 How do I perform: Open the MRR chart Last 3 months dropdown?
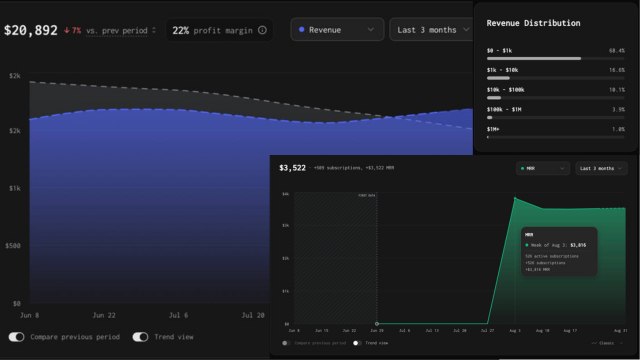pyautogui.click(x=601, y=168)
